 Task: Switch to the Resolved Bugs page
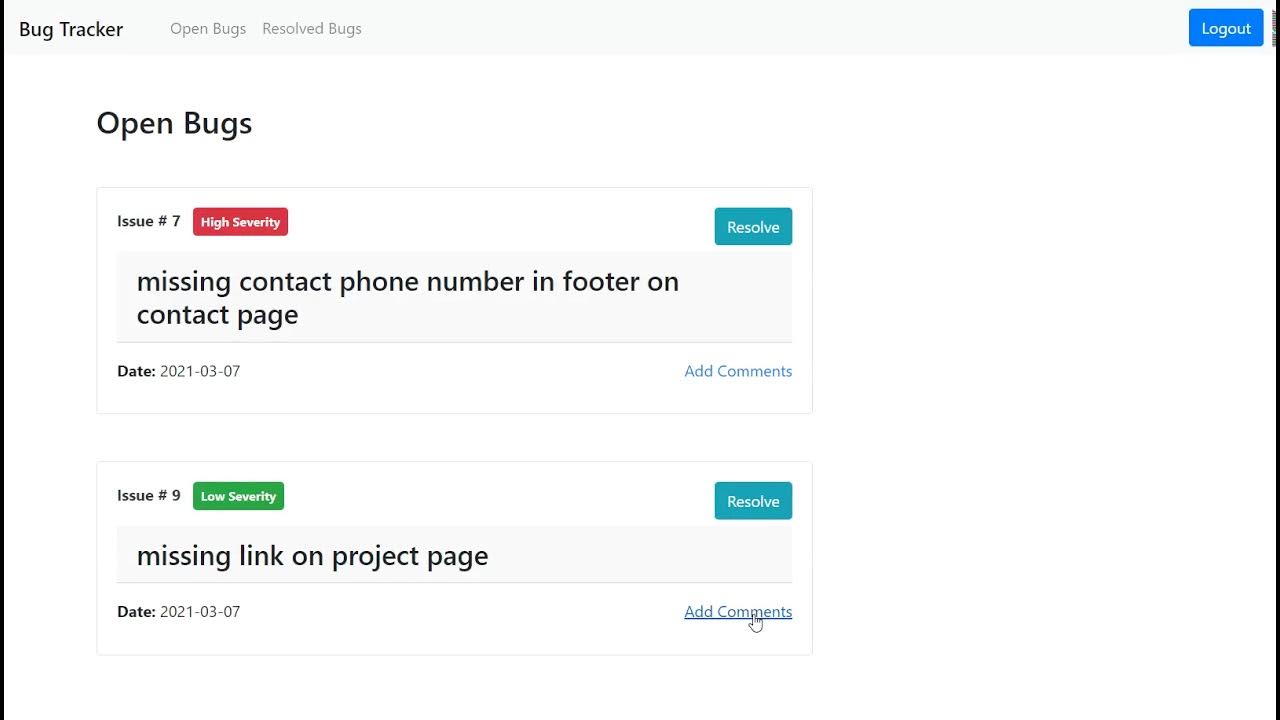pos(312,29)
